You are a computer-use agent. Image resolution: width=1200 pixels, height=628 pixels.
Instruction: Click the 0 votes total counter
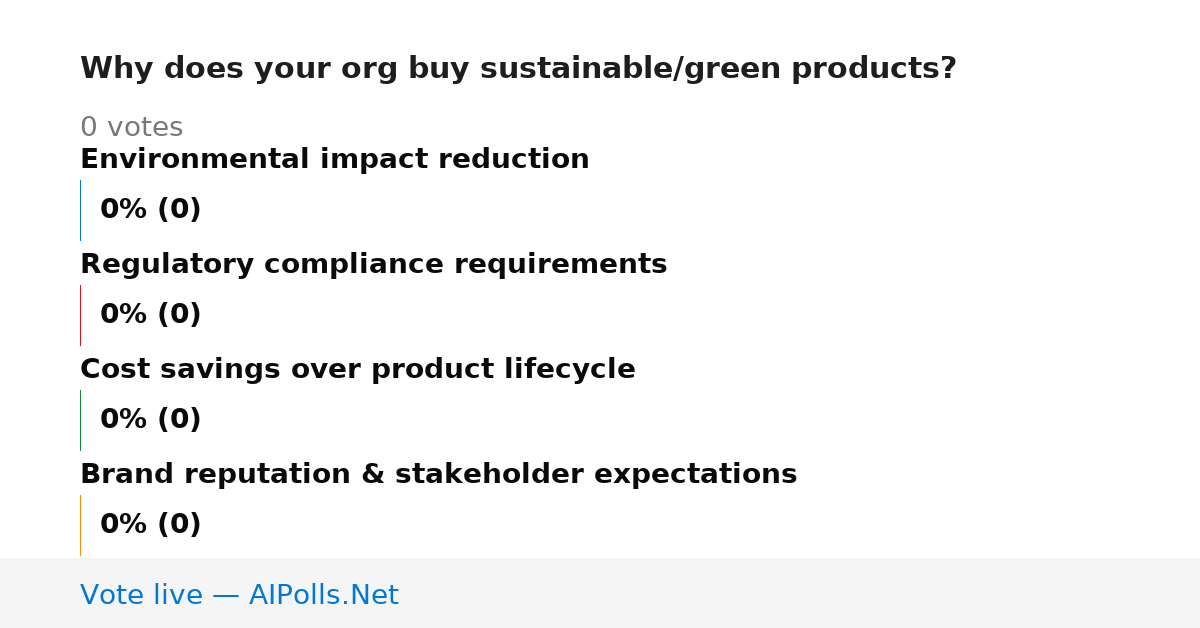pos(132,128)
